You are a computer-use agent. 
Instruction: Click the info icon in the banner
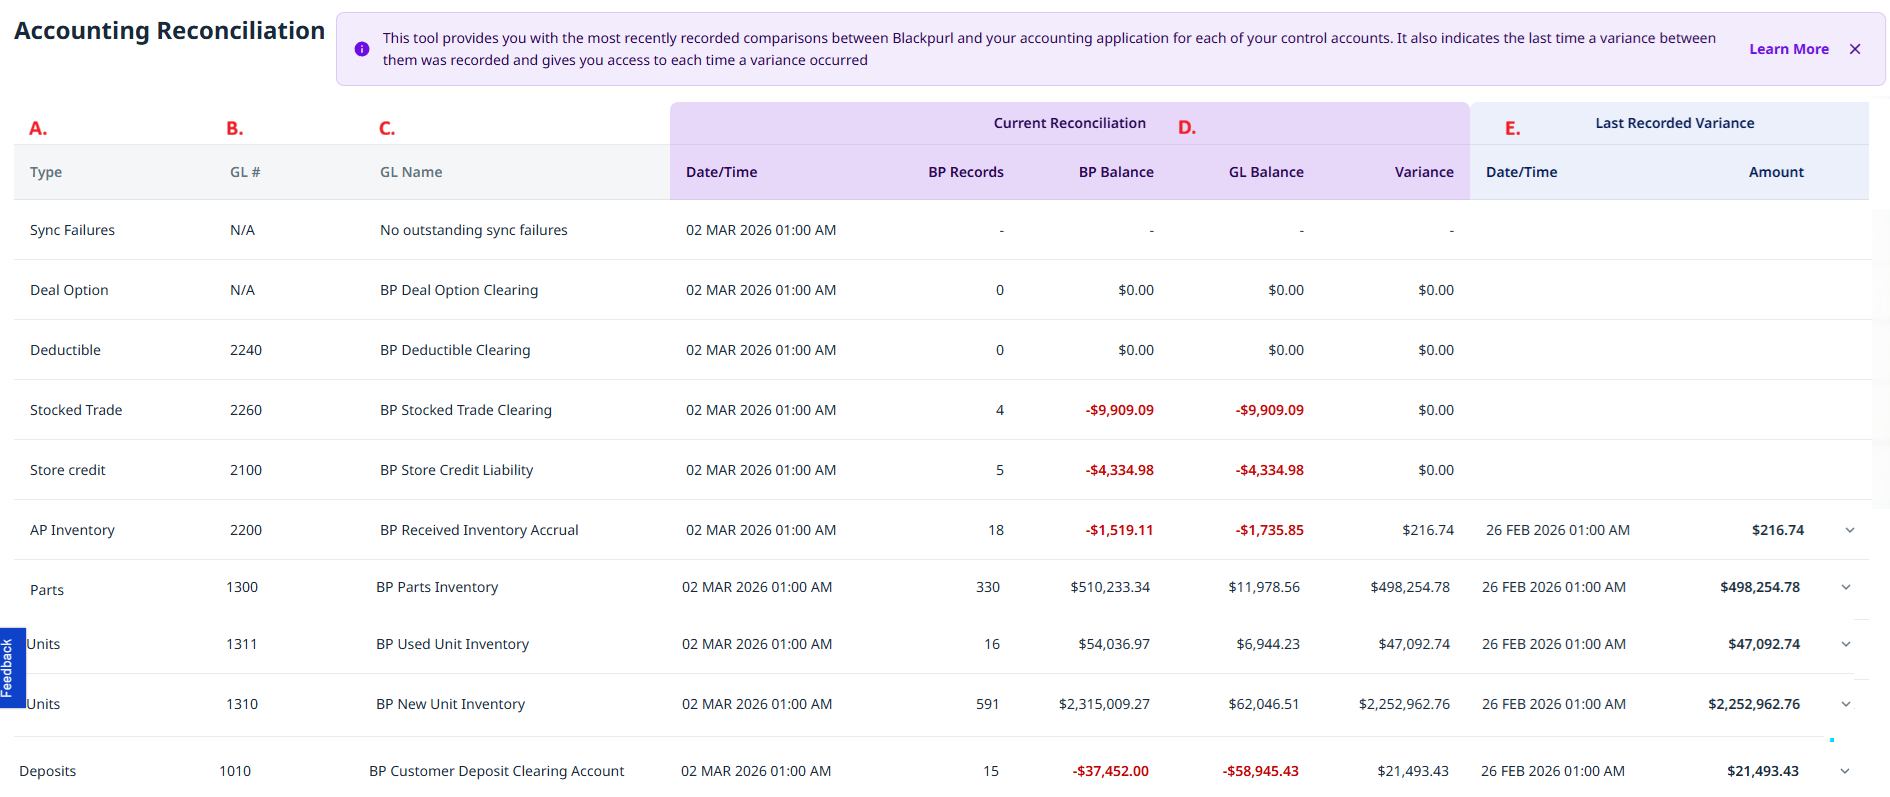point(362,49)
